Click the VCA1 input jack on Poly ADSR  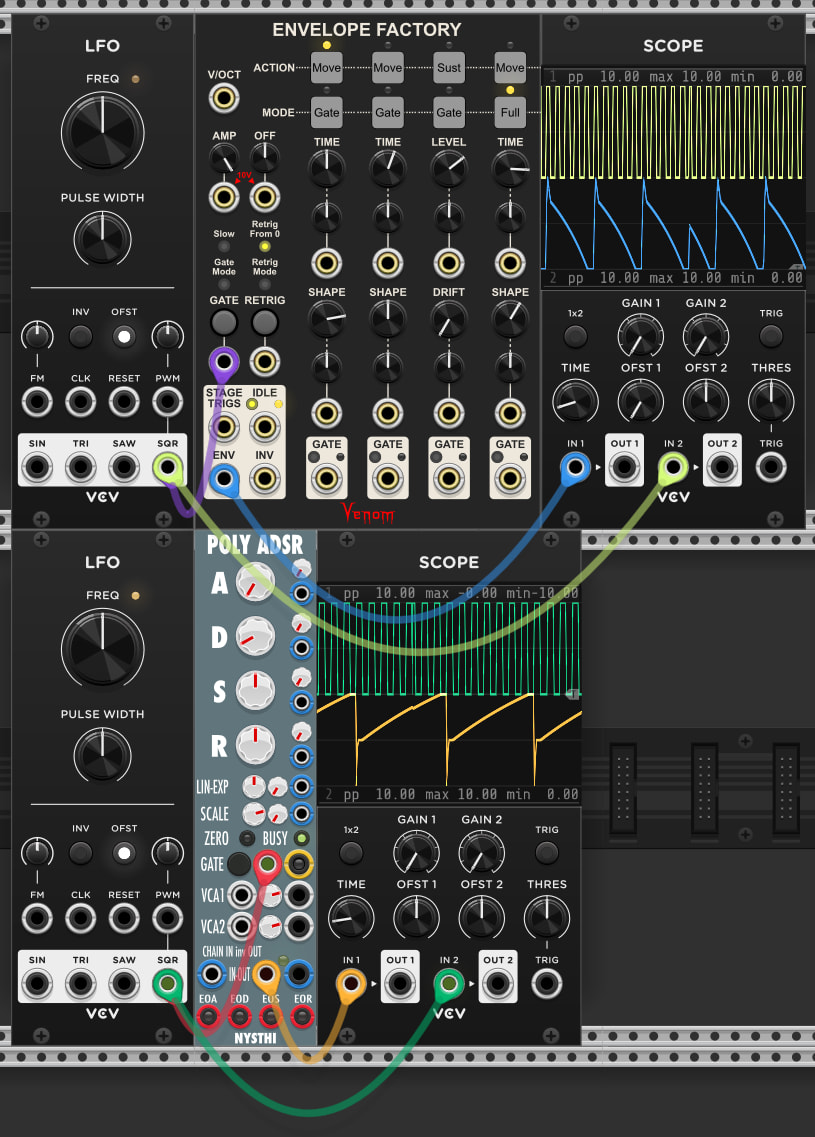(x=241, y=895)
